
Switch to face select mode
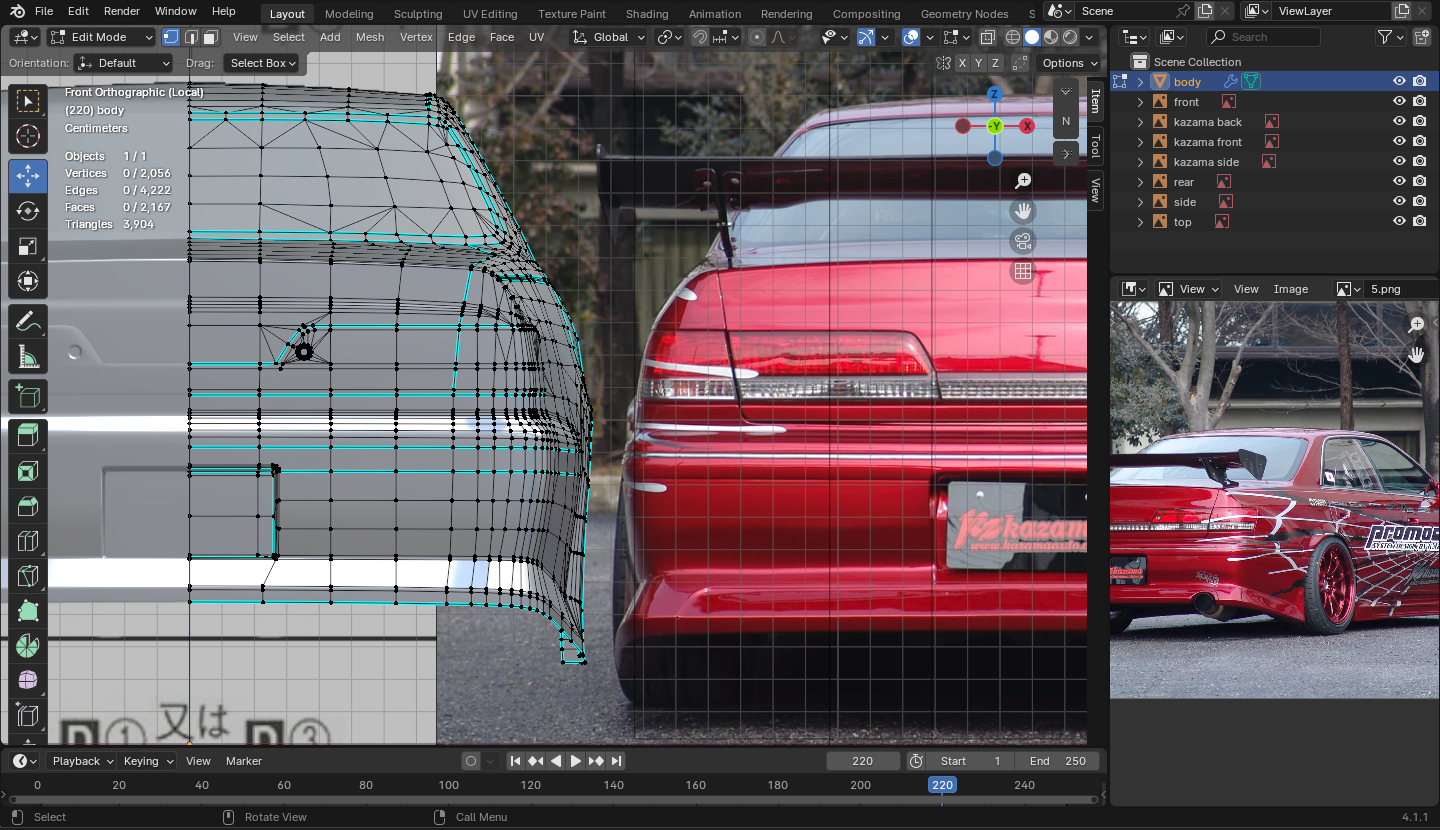point(210,37)
